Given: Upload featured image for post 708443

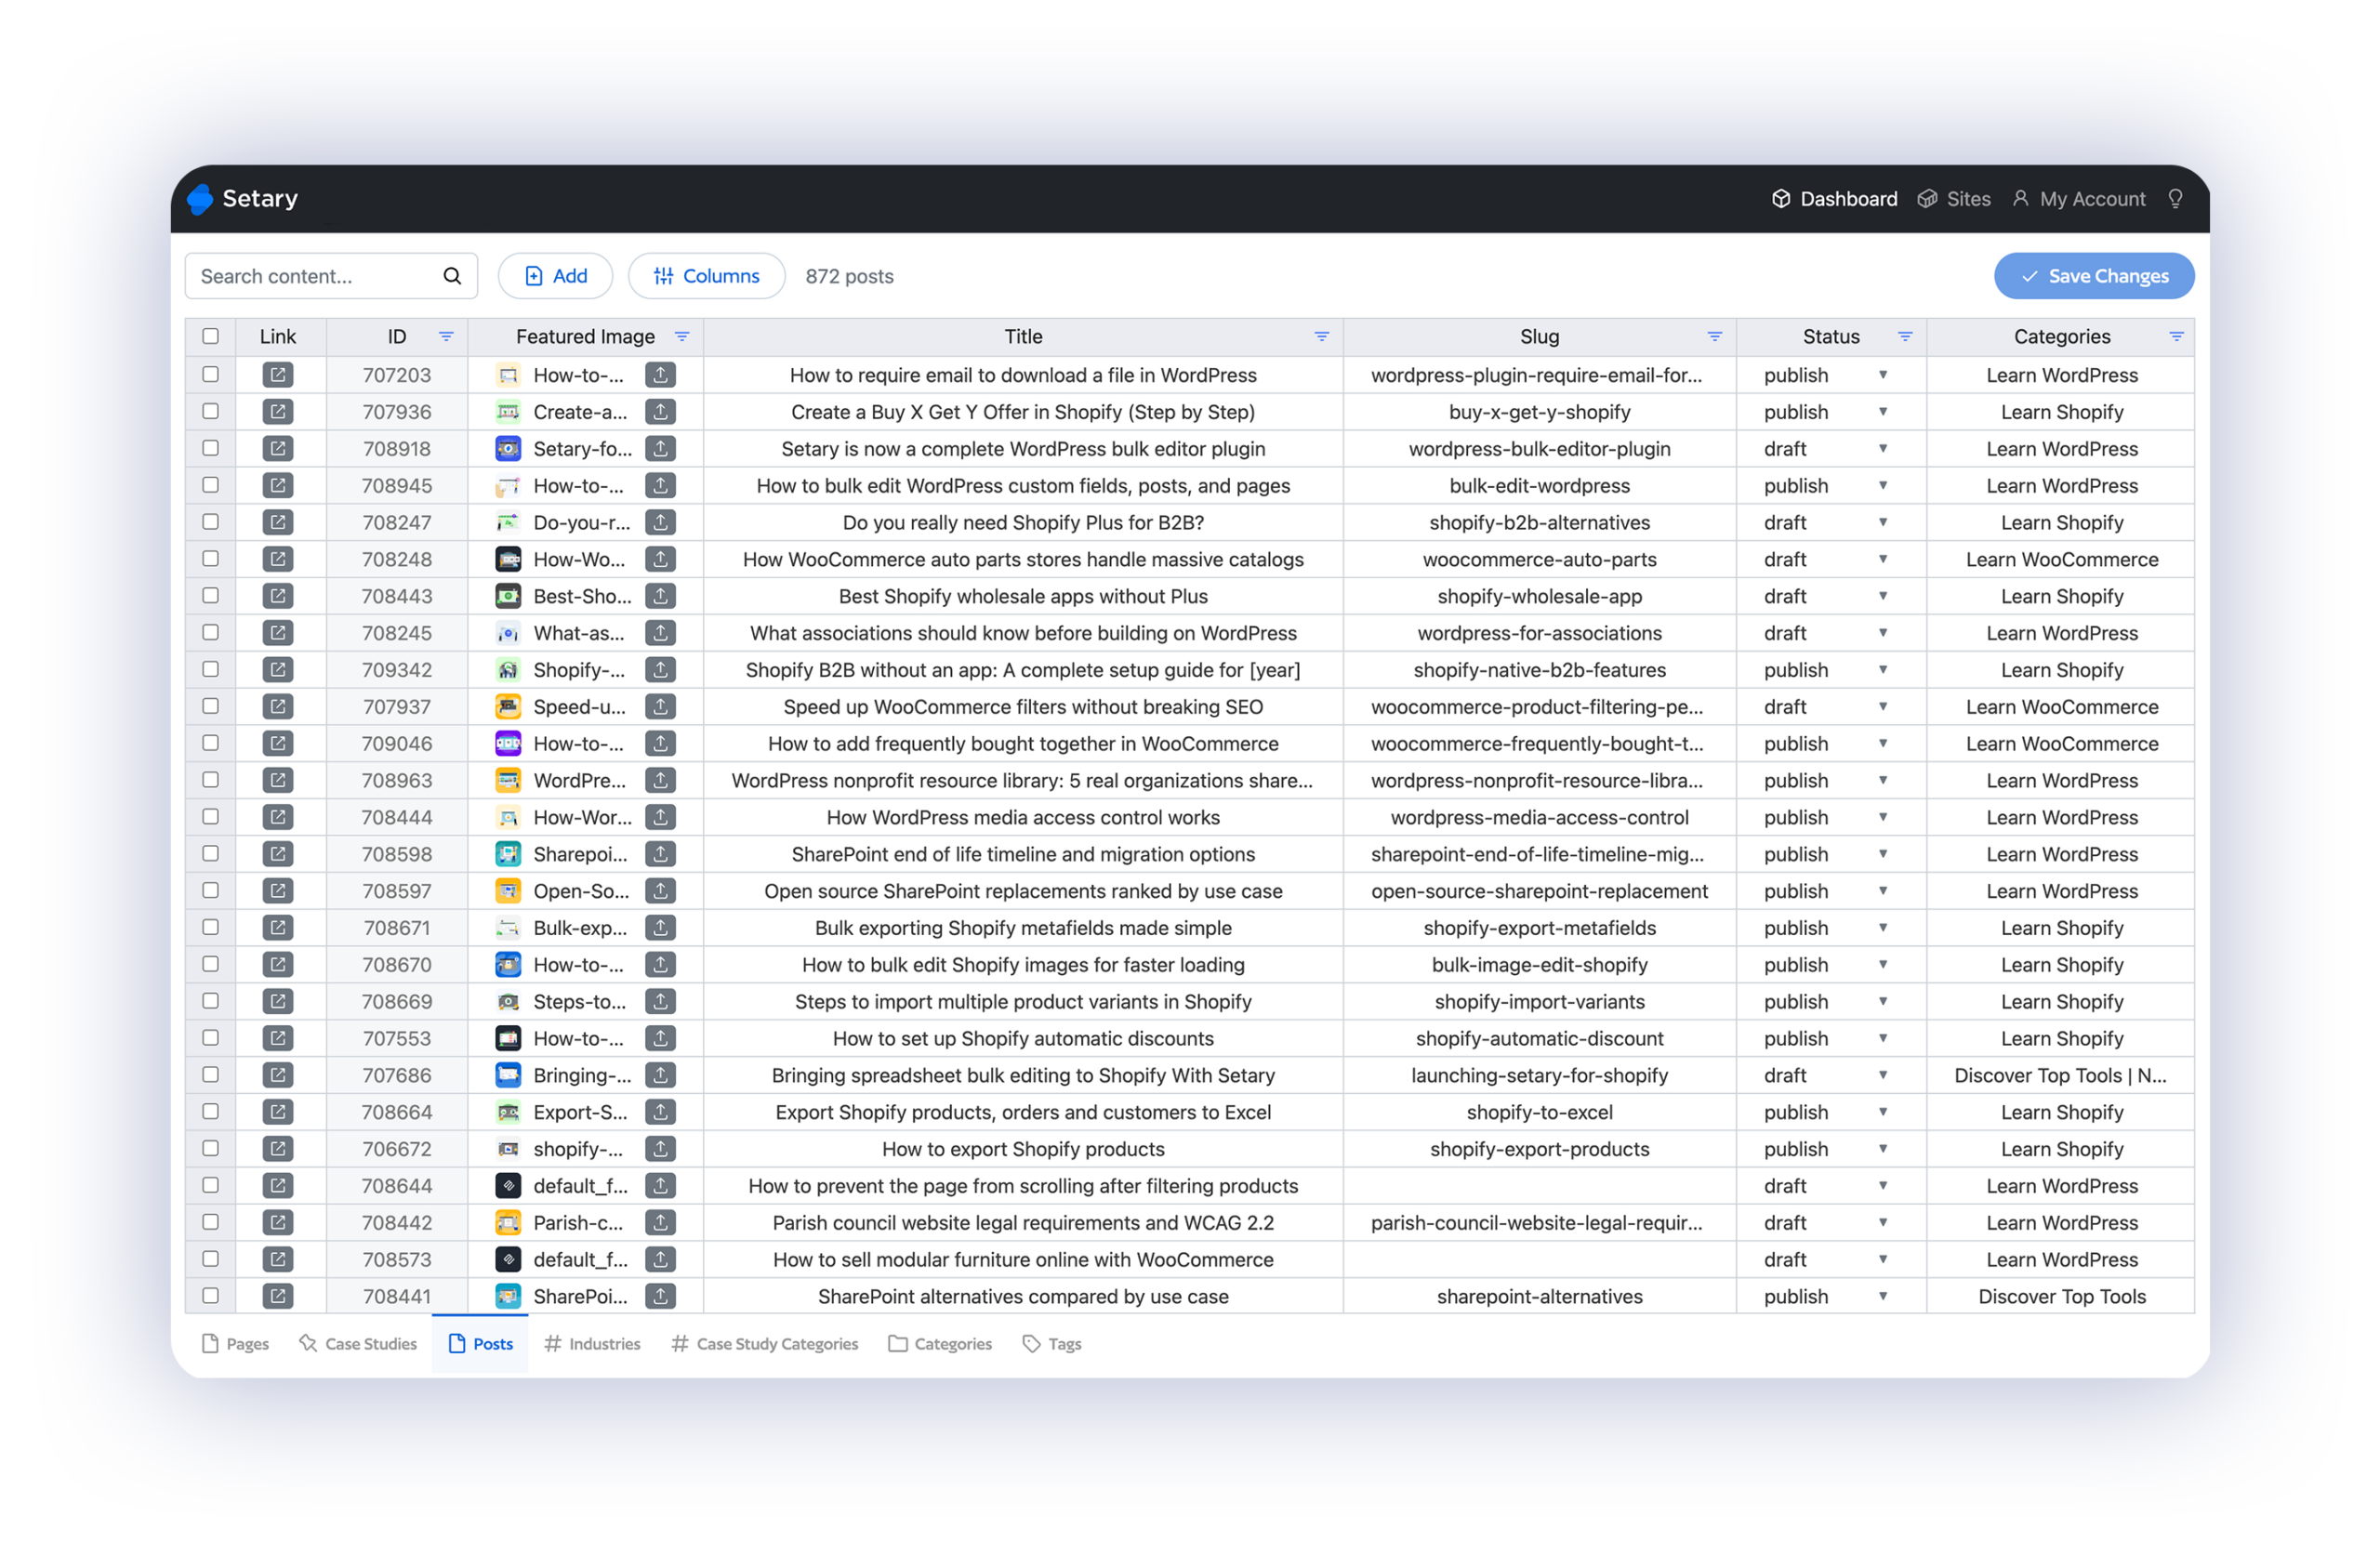Looking at the screenshot, I should 660,596.
